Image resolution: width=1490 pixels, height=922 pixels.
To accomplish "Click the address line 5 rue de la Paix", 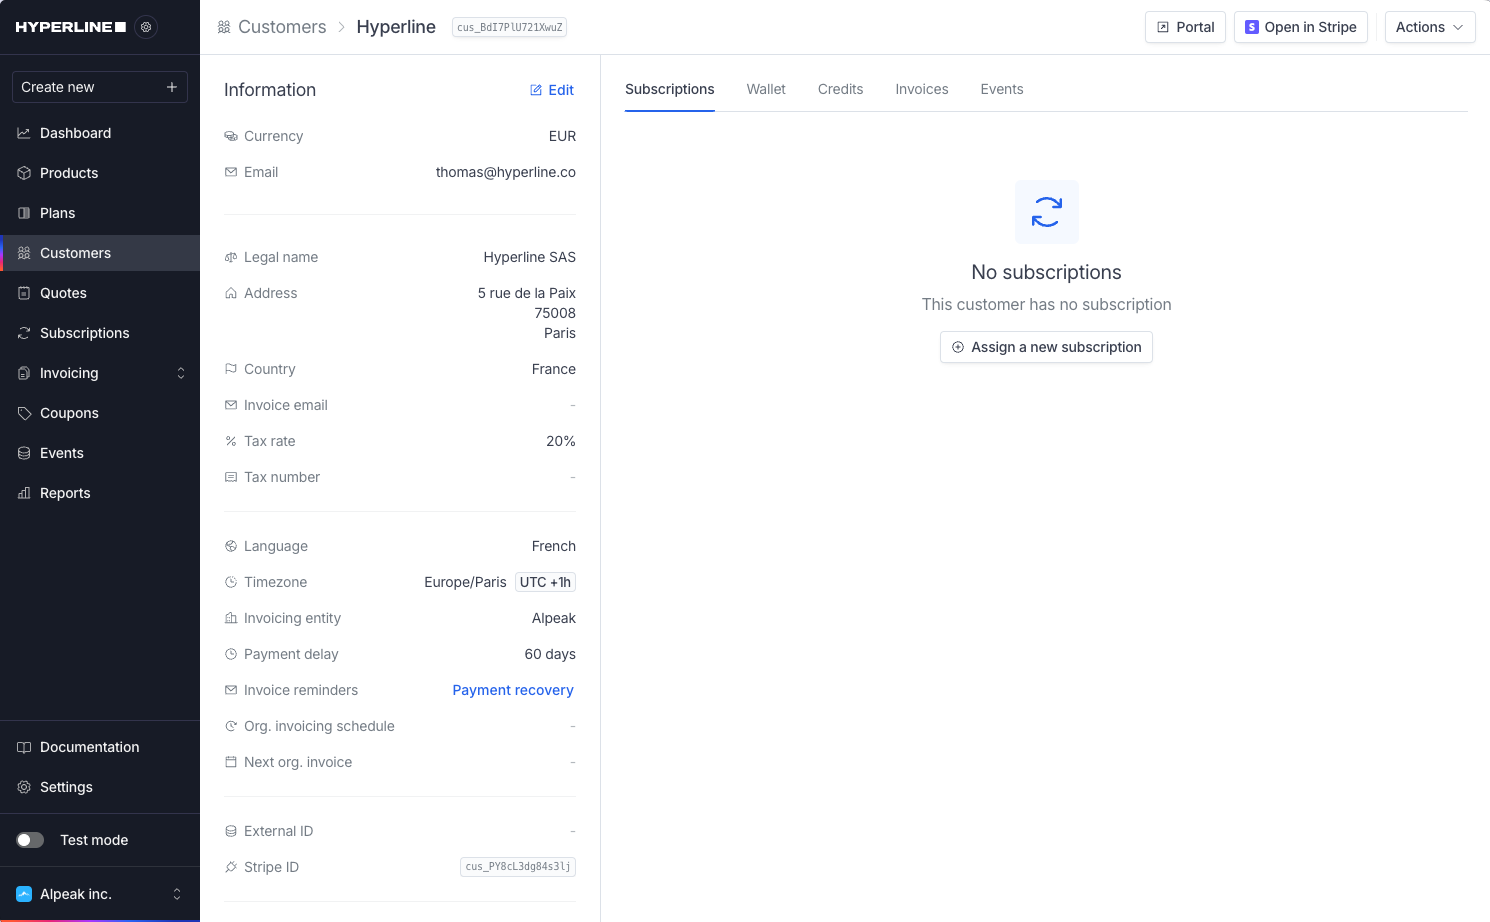I will 526,293.
